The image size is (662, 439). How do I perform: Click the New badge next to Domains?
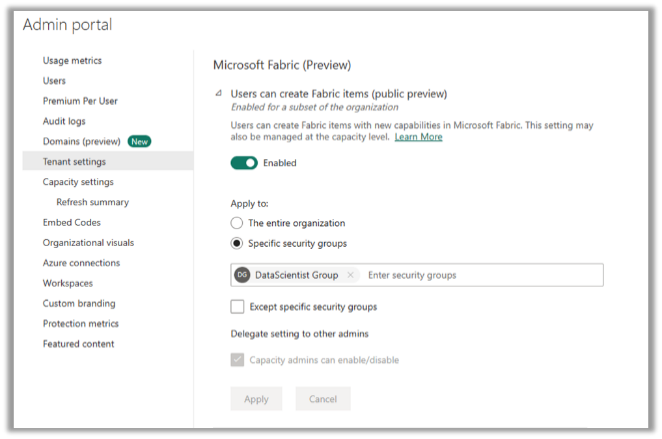point(139,141)
